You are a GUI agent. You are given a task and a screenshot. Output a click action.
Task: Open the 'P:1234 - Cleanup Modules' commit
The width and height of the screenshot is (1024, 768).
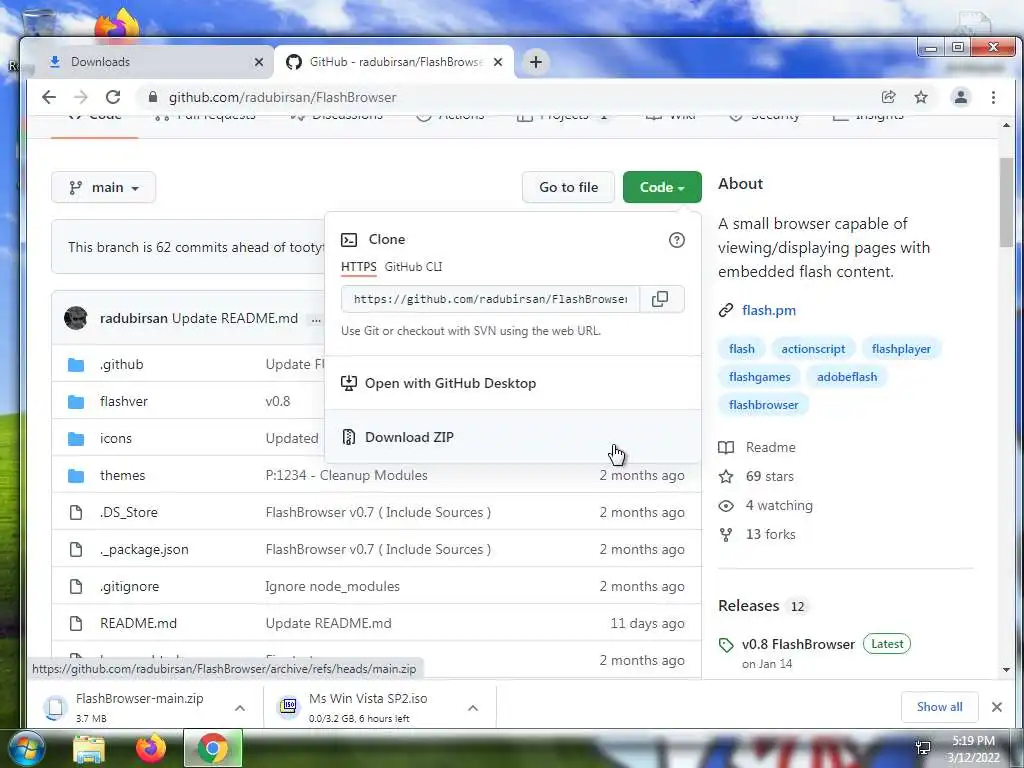point(346,475)
